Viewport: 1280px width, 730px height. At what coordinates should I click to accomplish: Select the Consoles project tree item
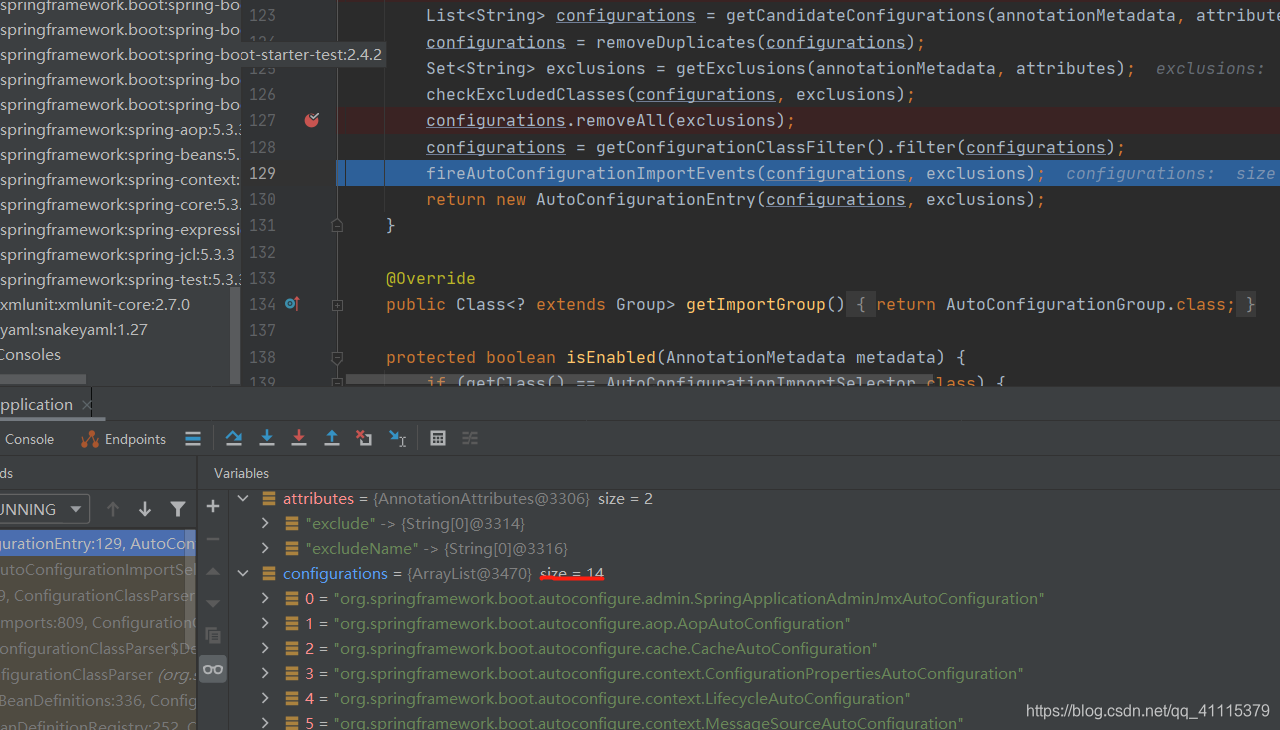(x=30, y=354)
